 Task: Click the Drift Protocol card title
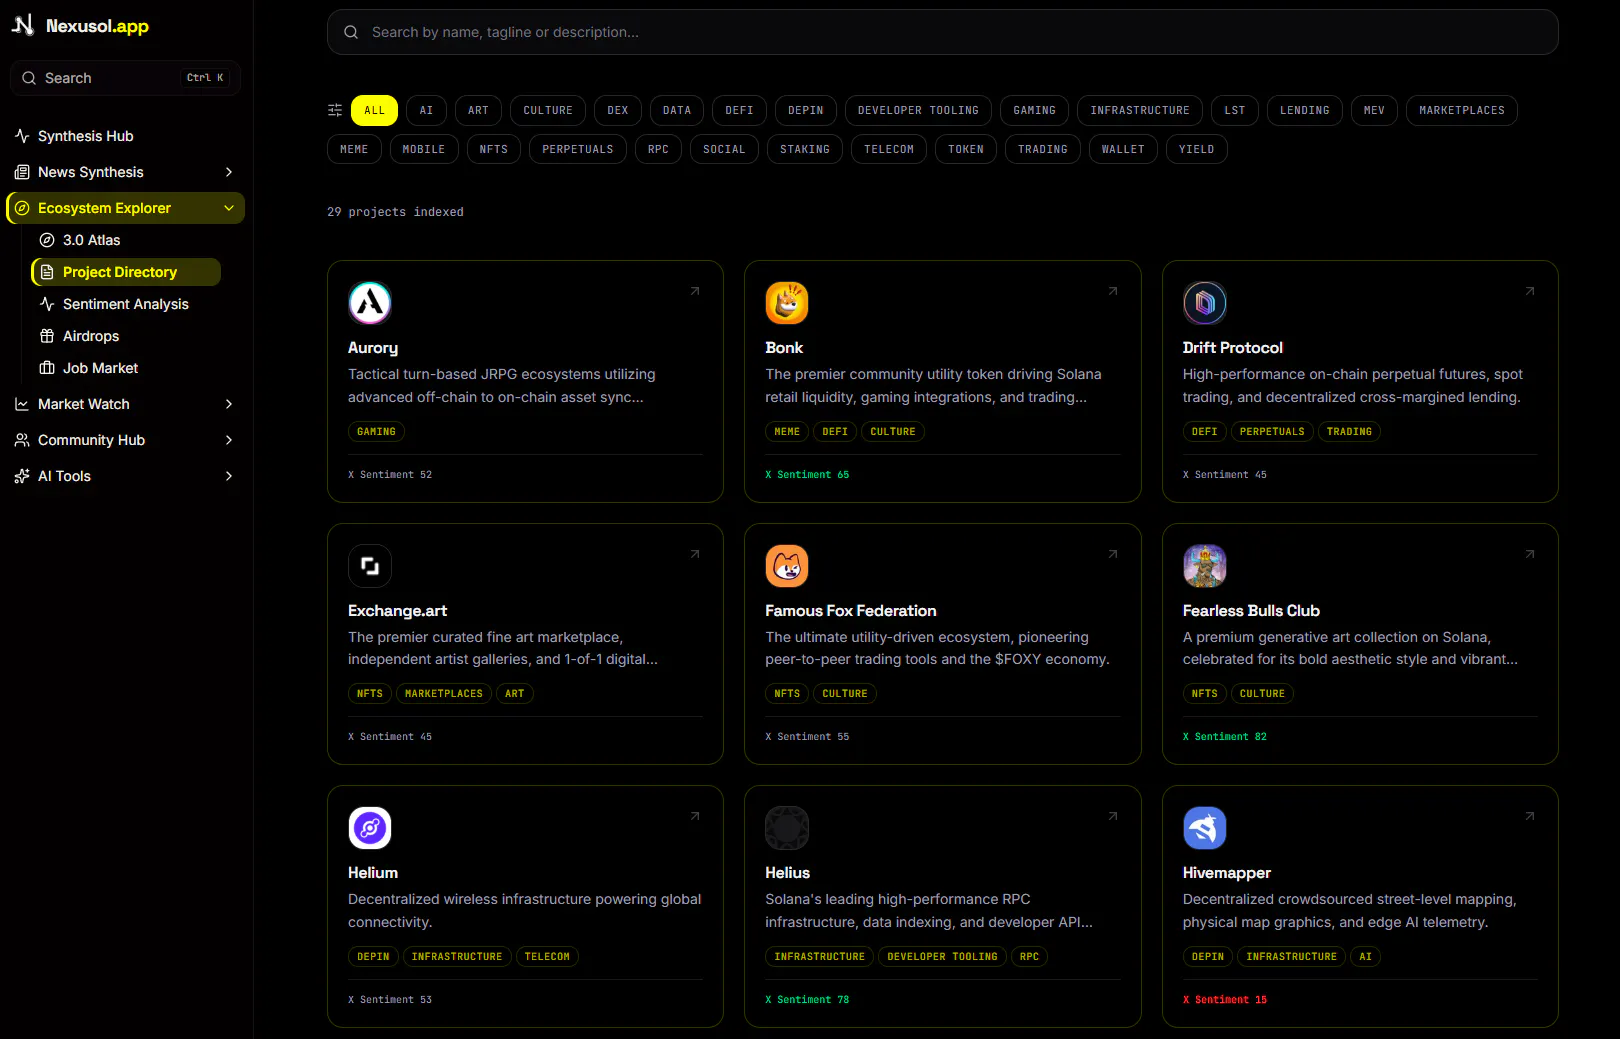(x=1233, y=348)
